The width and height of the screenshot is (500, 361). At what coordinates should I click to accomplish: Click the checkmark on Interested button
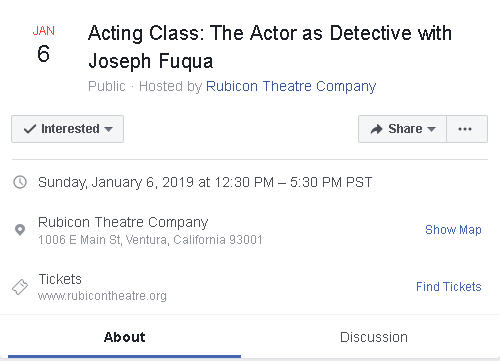pos(30,129)
